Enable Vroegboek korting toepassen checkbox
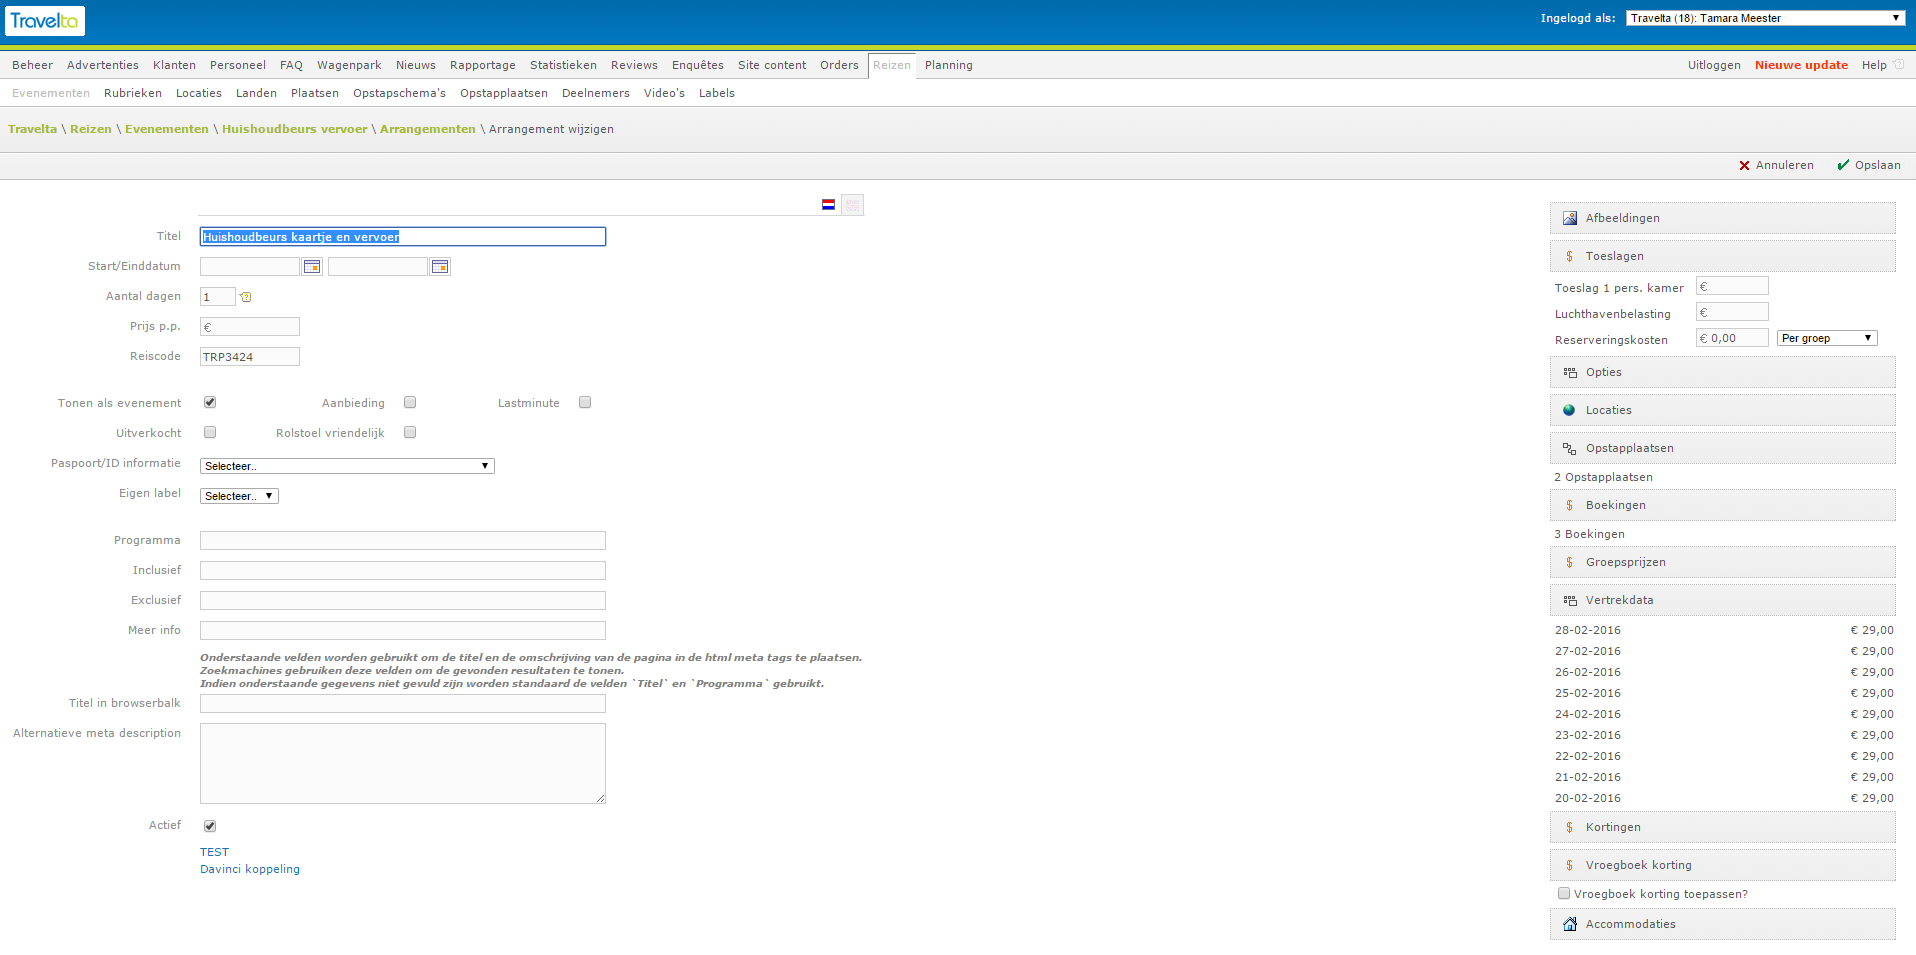Image resolution: width=1916 pixels, height=955 pixels. pyautogui.click(x=1564, y=894)
